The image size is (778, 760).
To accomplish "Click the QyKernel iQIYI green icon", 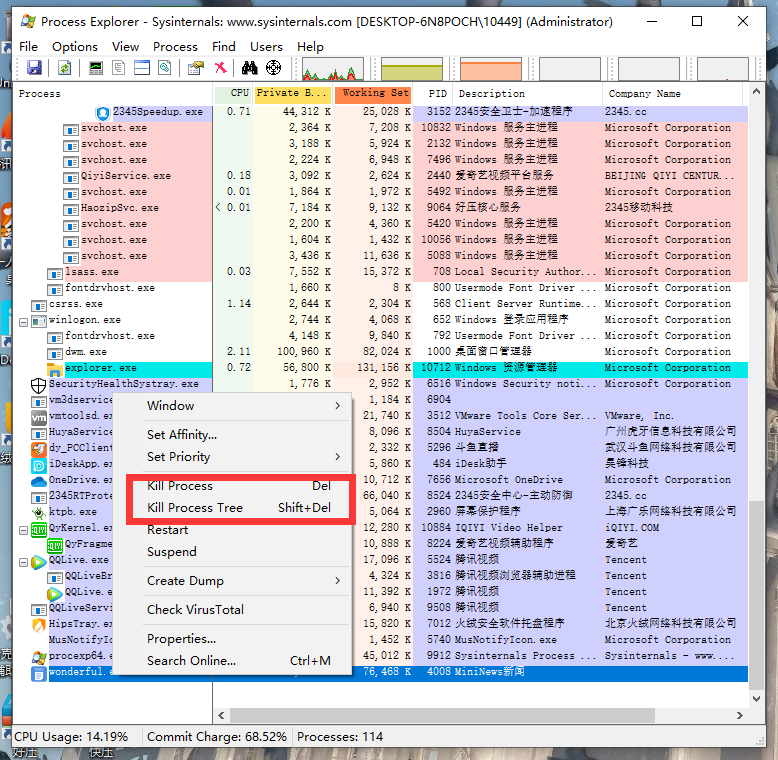I will [39, 530].
